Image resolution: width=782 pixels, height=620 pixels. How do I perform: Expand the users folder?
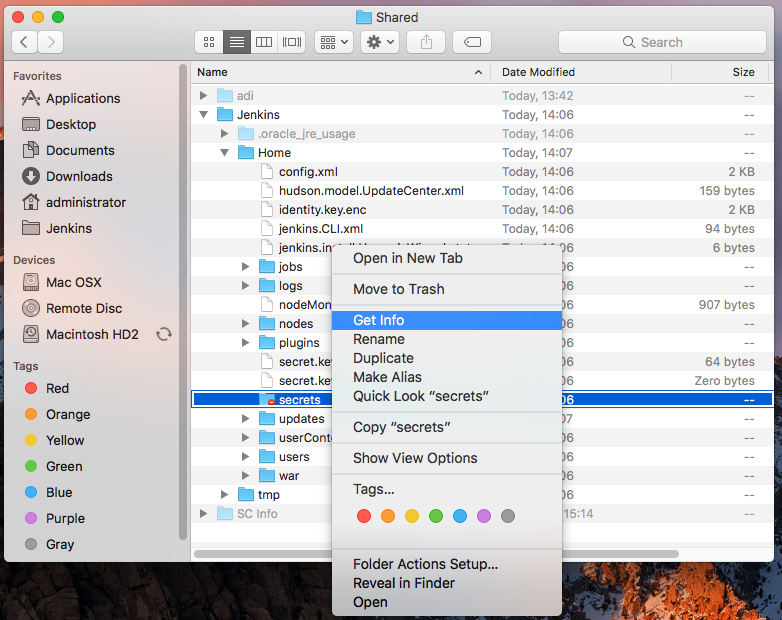245,456
